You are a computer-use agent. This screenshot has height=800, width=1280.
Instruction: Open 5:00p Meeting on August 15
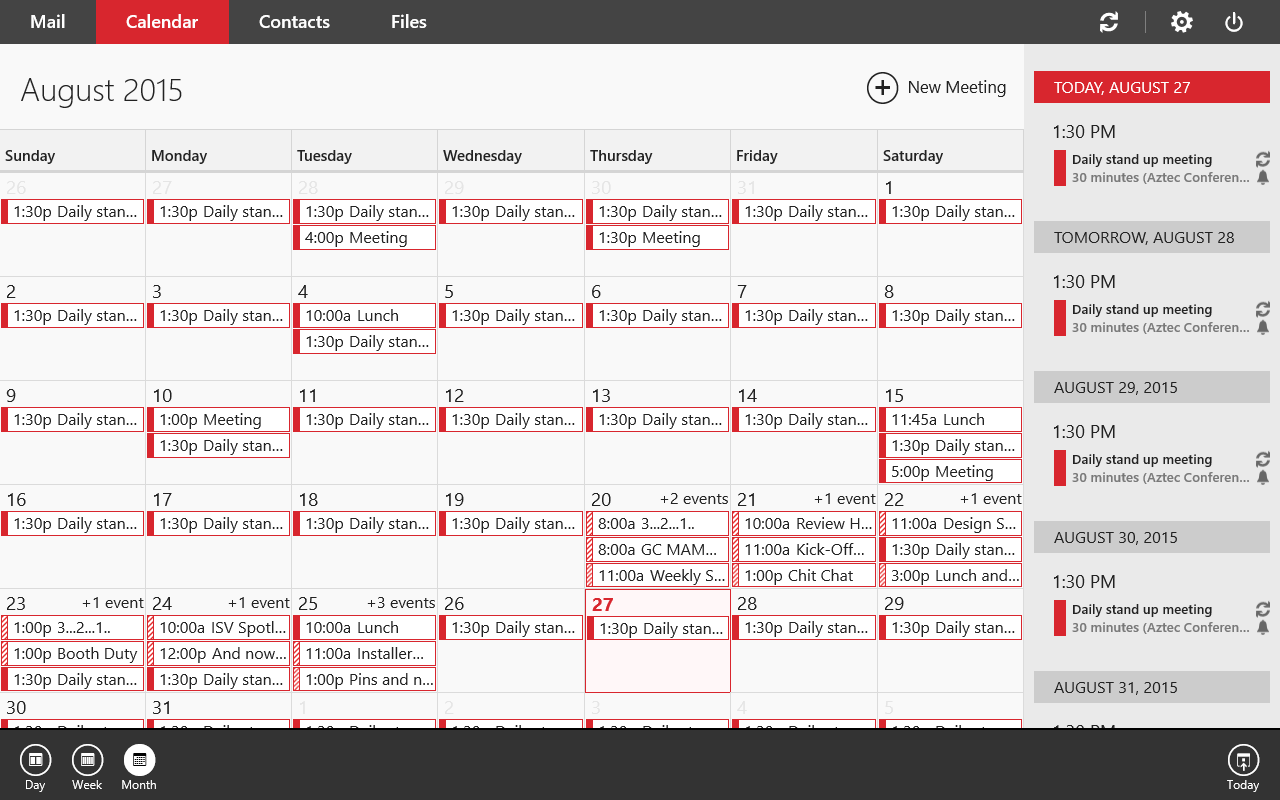[951, 472]
